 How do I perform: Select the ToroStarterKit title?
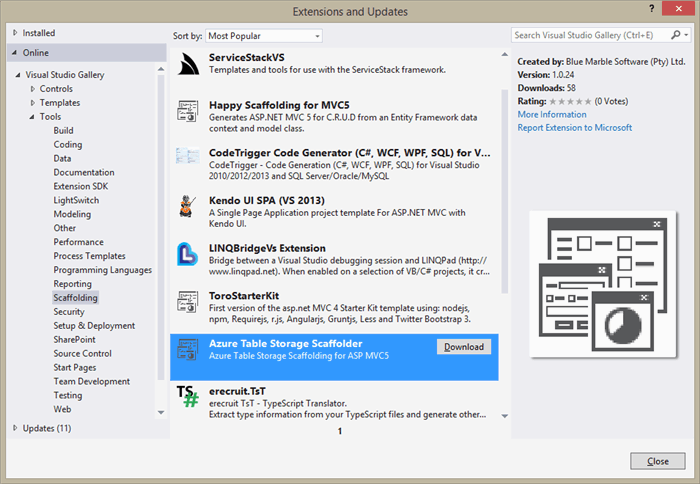click(x=244, y=296)
